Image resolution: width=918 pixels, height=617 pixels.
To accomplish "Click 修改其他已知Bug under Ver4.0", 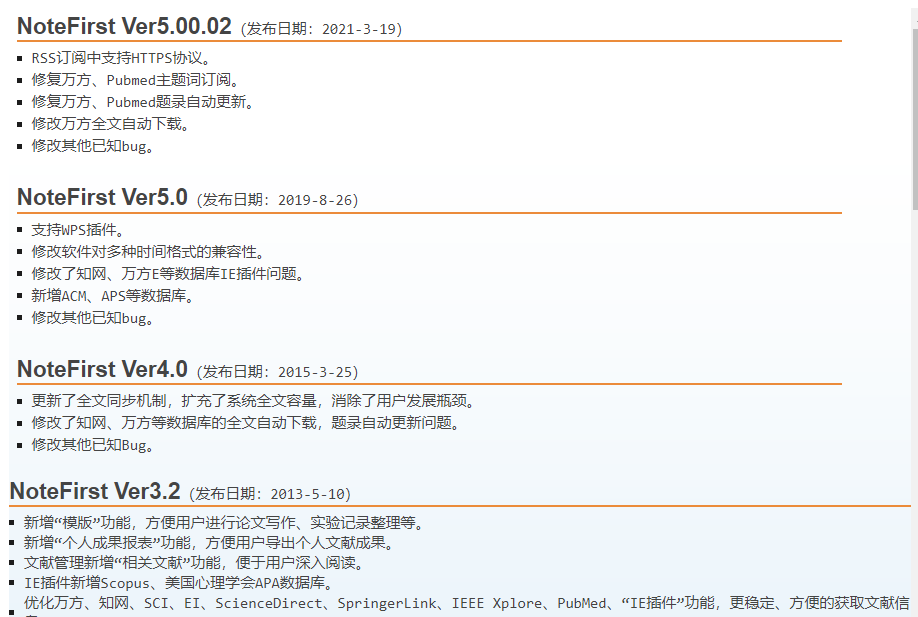I will click(93, 445).
